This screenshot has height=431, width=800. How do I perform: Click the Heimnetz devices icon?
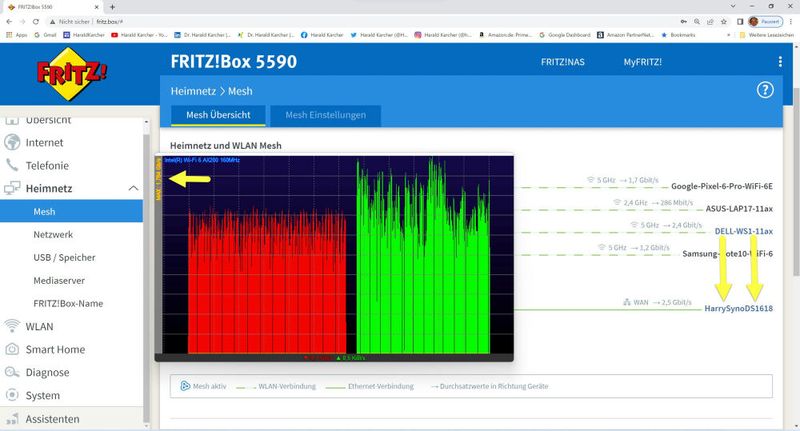coord(12,188)
